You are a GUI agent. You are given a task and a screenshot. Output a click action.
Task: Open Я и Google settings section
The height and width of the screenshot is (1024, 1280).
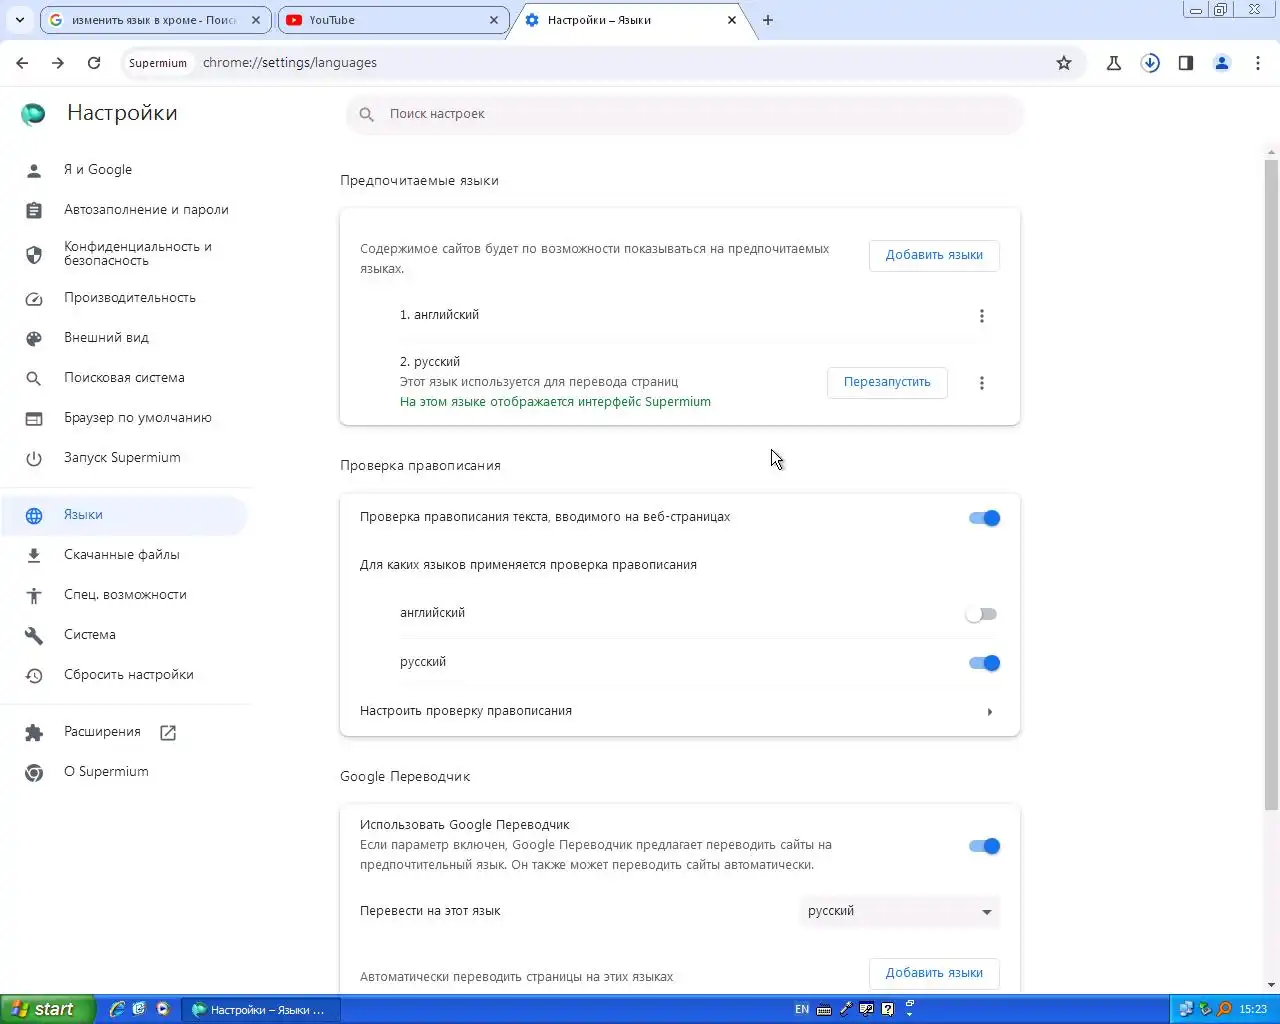(x=125, y=170)
